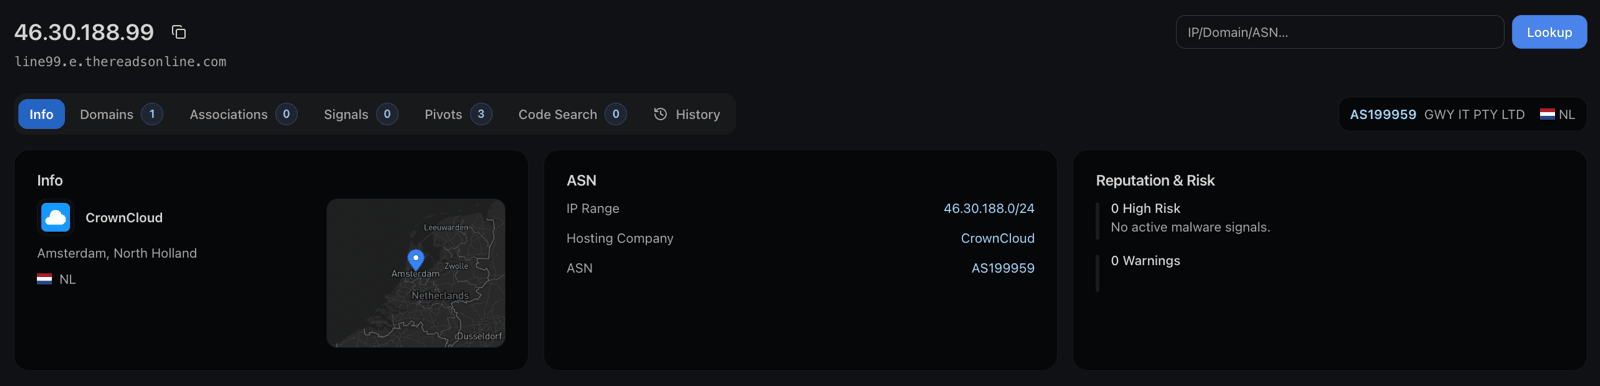
Task: Click the IP Range label
Action: [593, 208]
